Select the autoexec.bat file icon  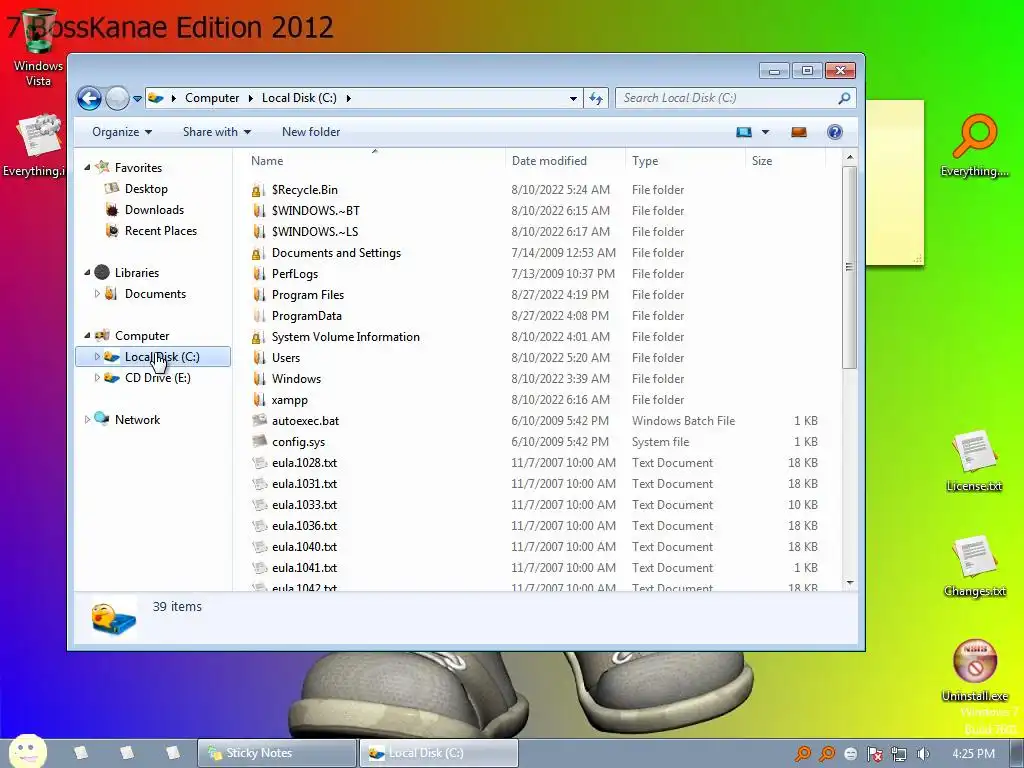[x=259, y=421]
